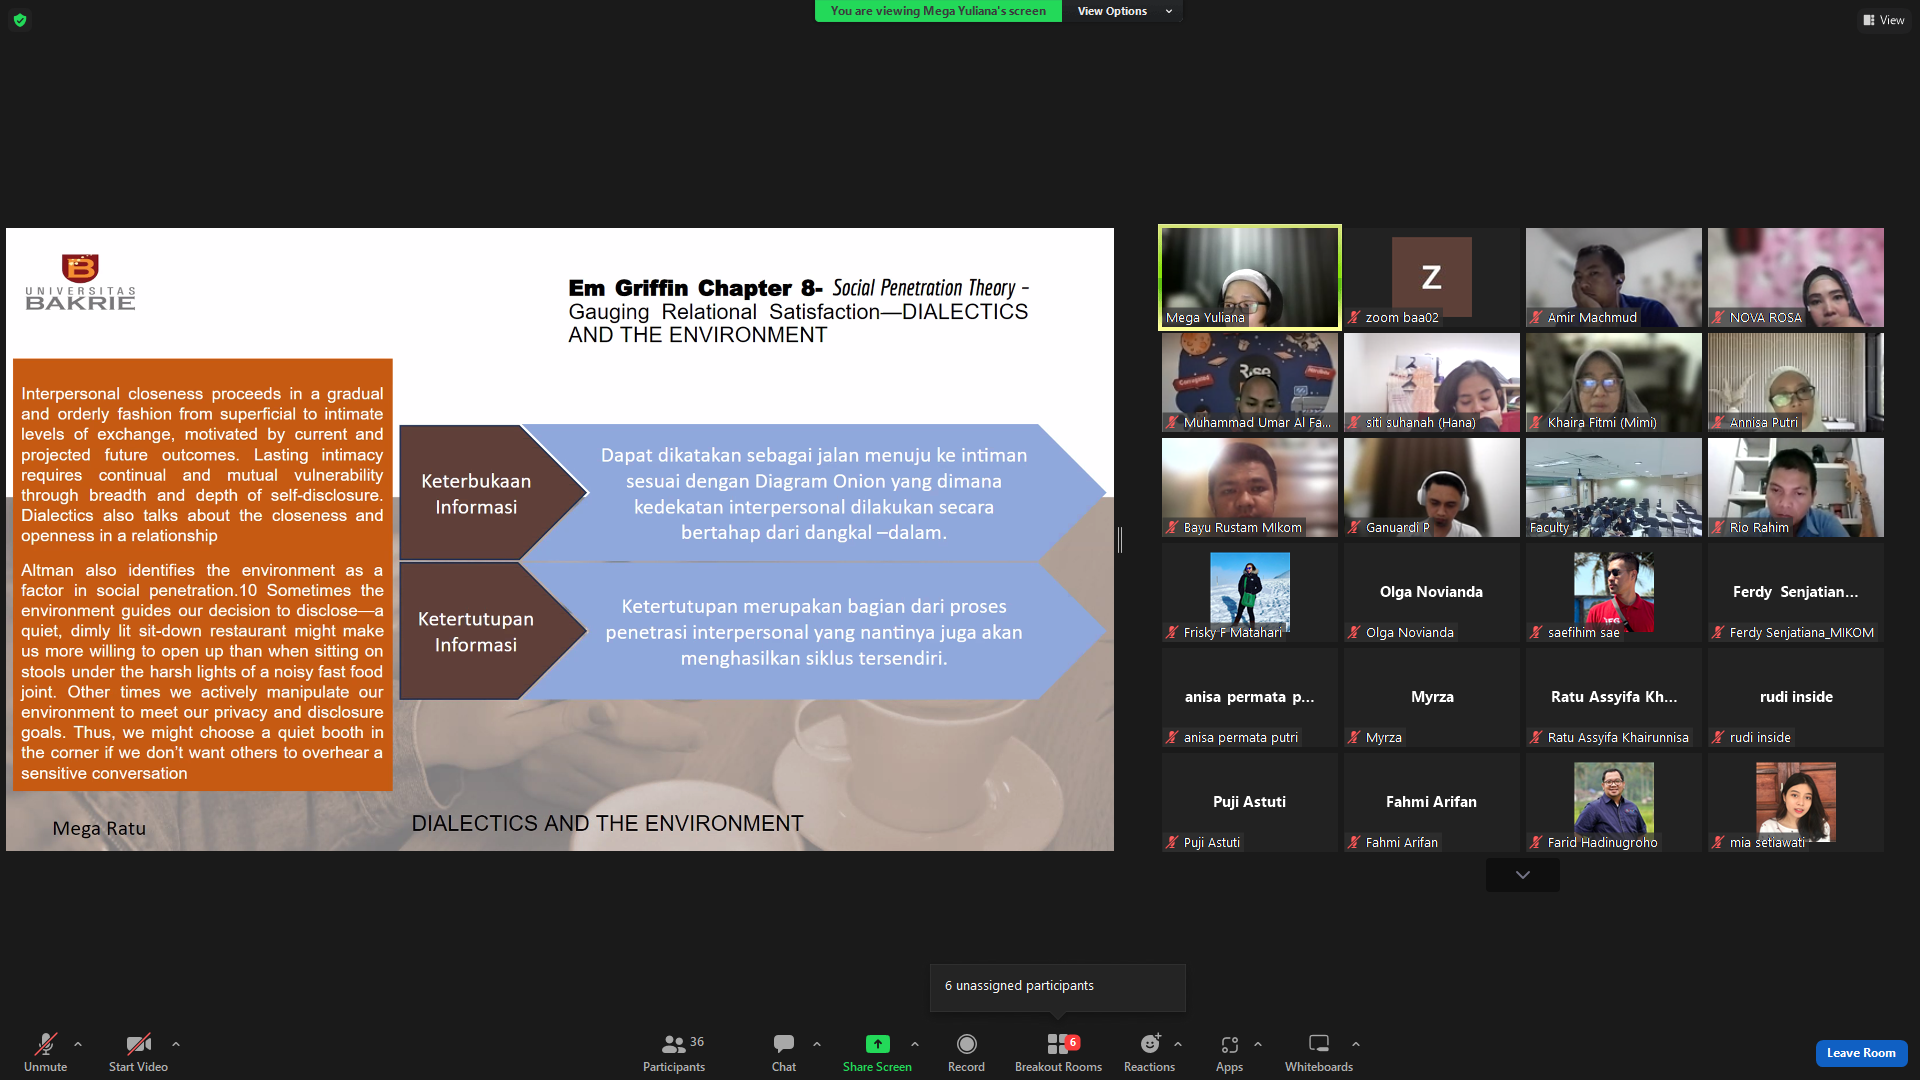Select Amir Machmud's video tile
The width and height of the screenshot is (1920, 1080).
(x=1614, y=277)
